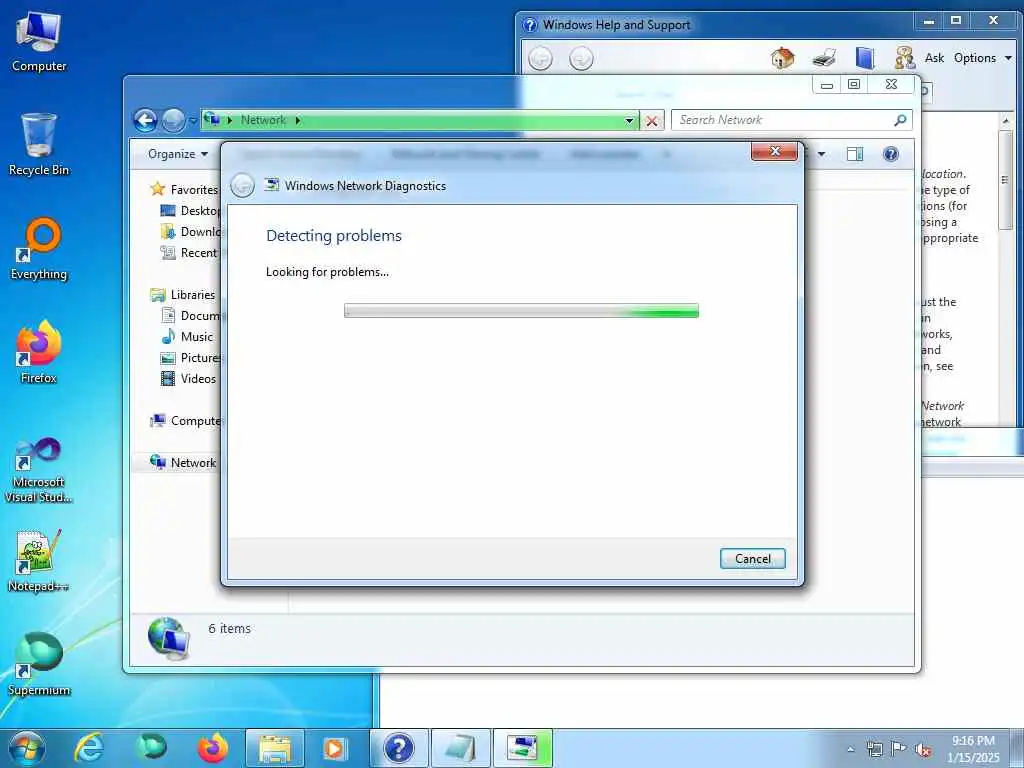Screen dimensions: 1024x768
Task: Launch Supermium from the taskbar
Action: (151, 748)
